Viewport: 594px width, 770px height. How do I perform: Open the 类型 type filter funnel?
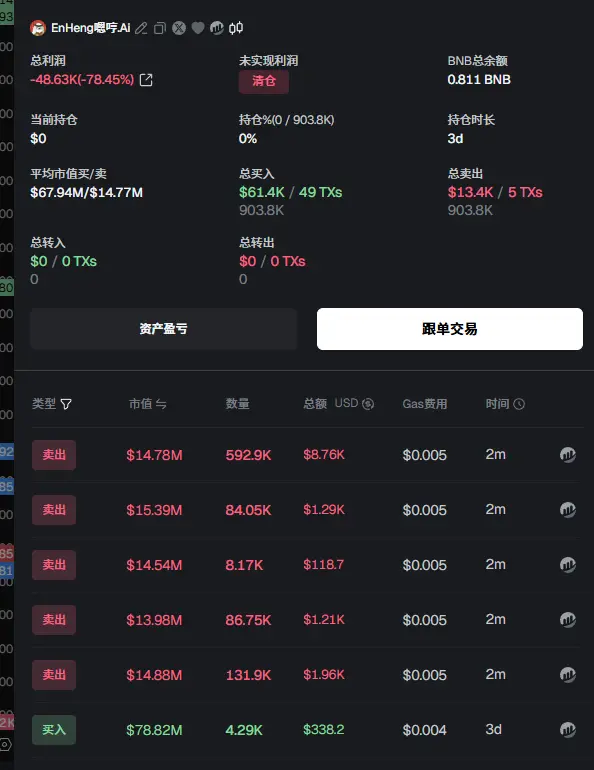(66, 404)
